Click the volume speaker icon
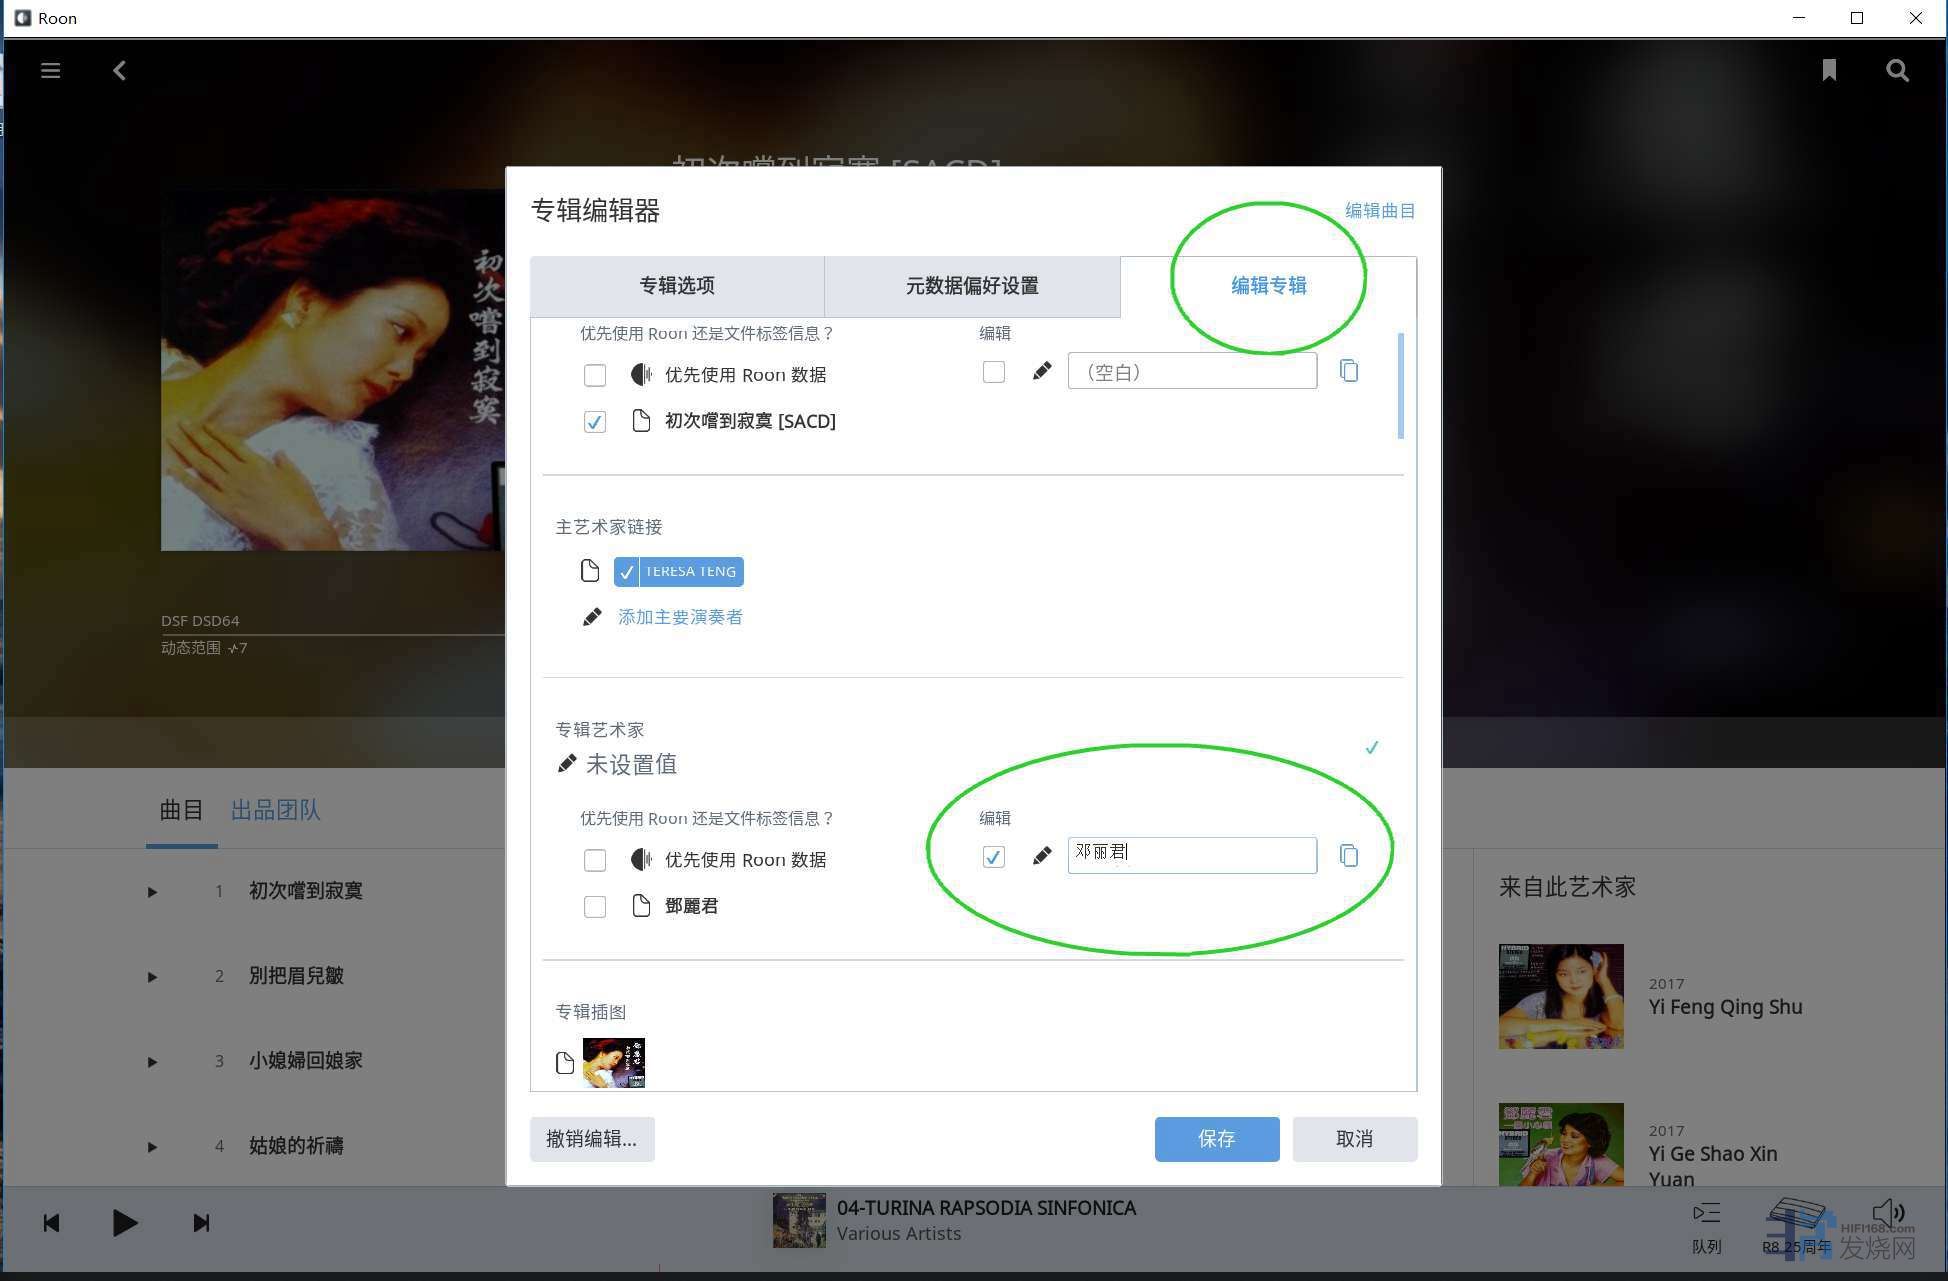The width and height of the screenshot is (1948, 1281). coord(1886,1211)
